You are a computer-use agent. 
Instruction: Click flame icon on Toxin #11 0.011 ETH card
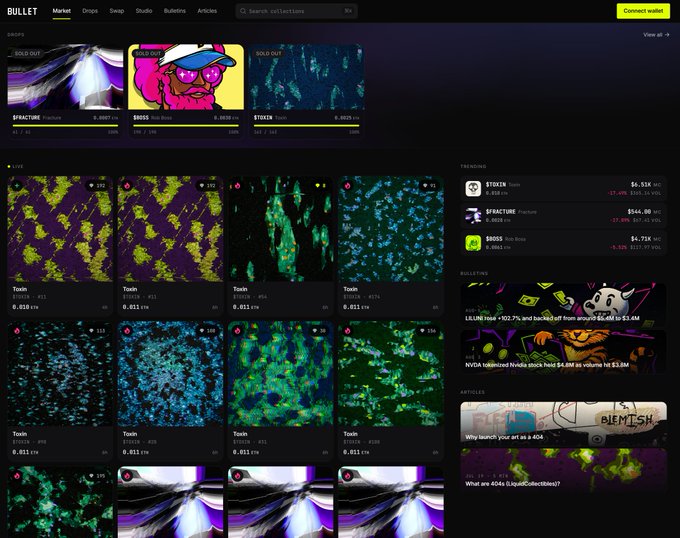127,186
